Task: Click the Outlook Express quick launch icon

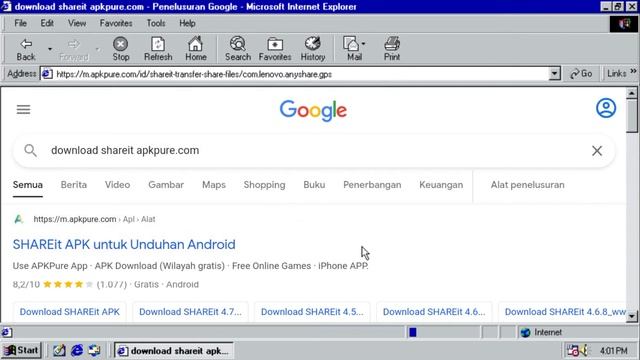Action: point(94,350)
